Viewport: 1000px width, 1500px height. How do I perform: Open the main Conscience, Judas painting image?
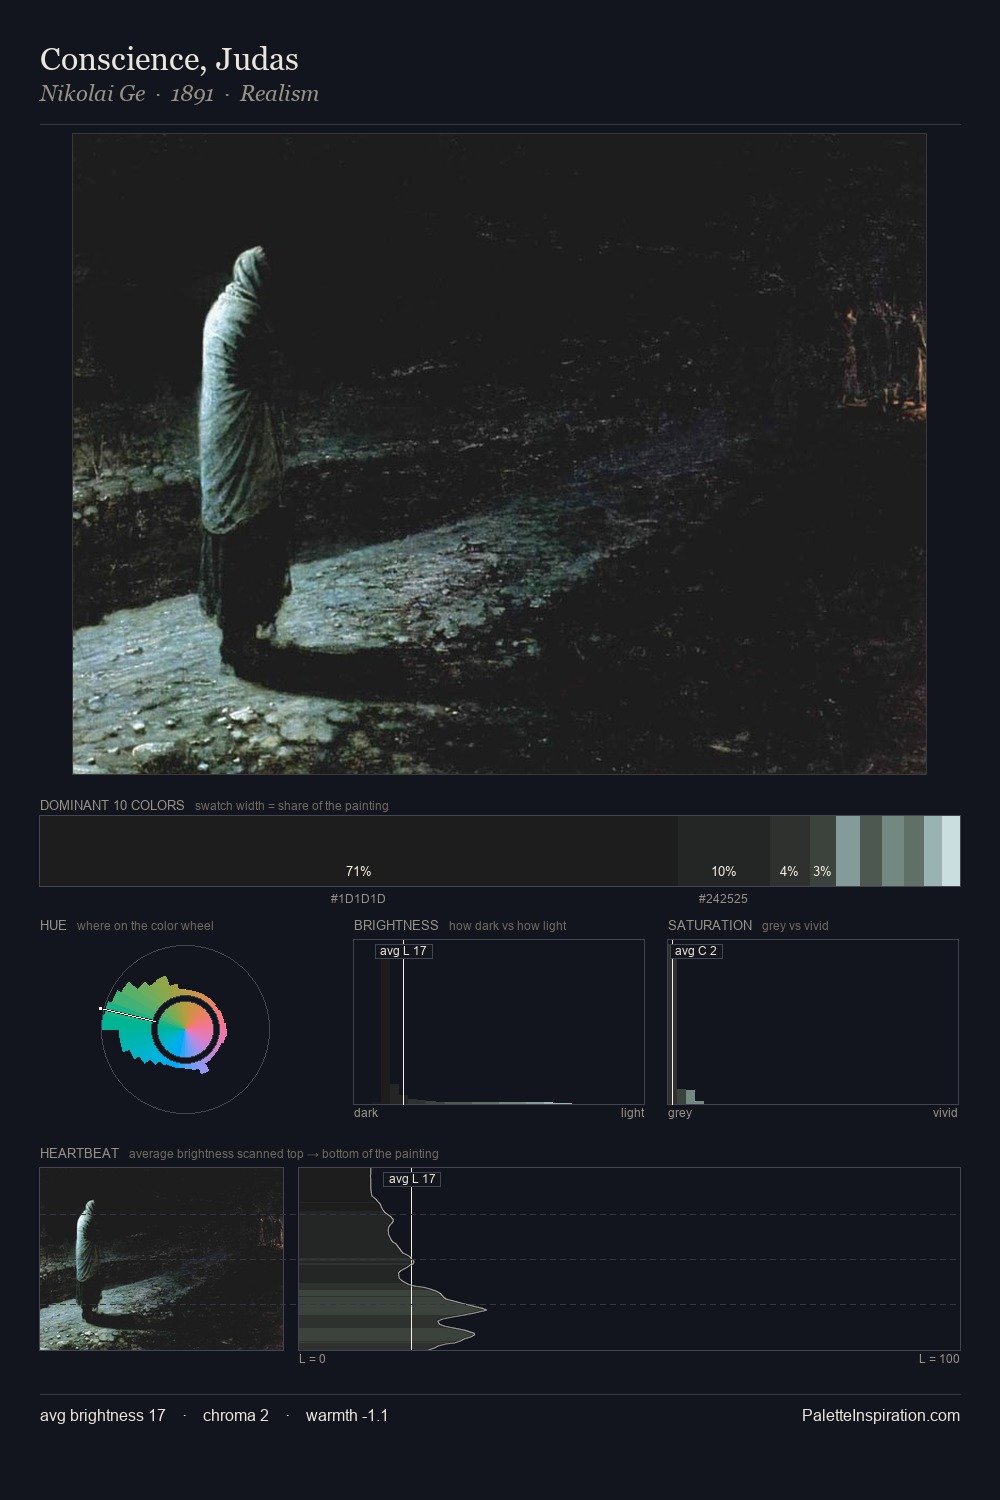[x=499, y=454]
